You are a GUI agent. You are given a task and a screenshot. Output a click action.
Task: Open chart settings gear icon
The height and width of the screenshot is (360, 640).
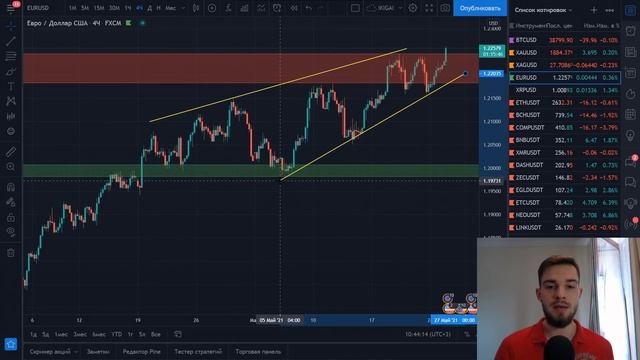click(413, 8)
